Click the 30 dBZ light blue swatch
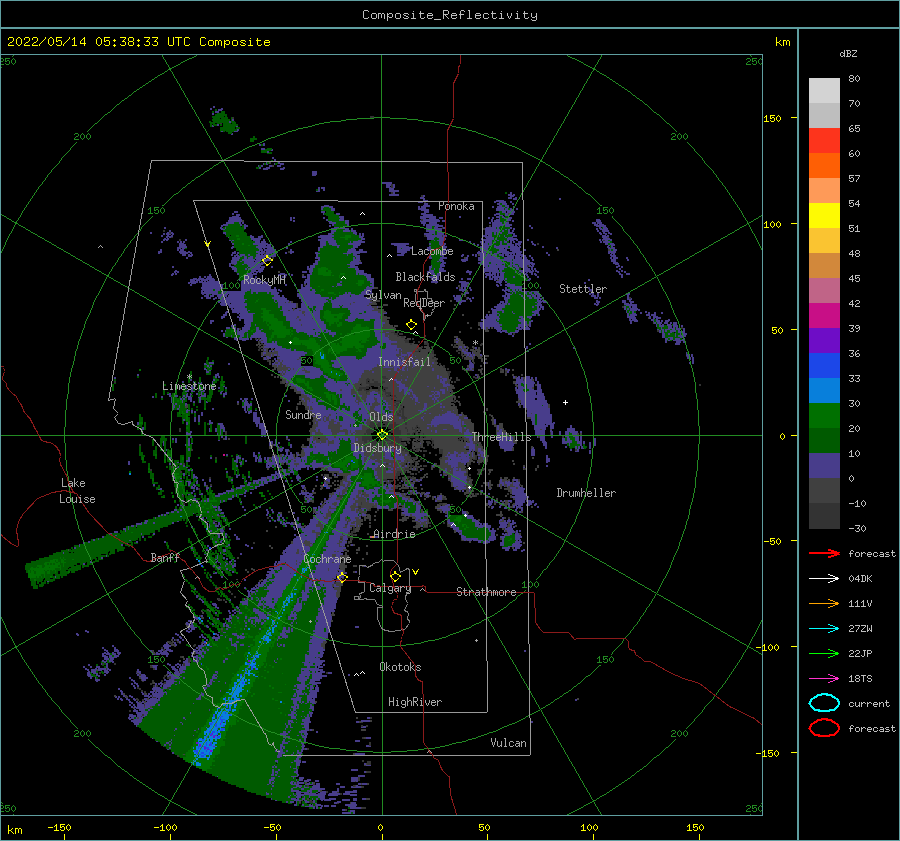 coord(824,390)
